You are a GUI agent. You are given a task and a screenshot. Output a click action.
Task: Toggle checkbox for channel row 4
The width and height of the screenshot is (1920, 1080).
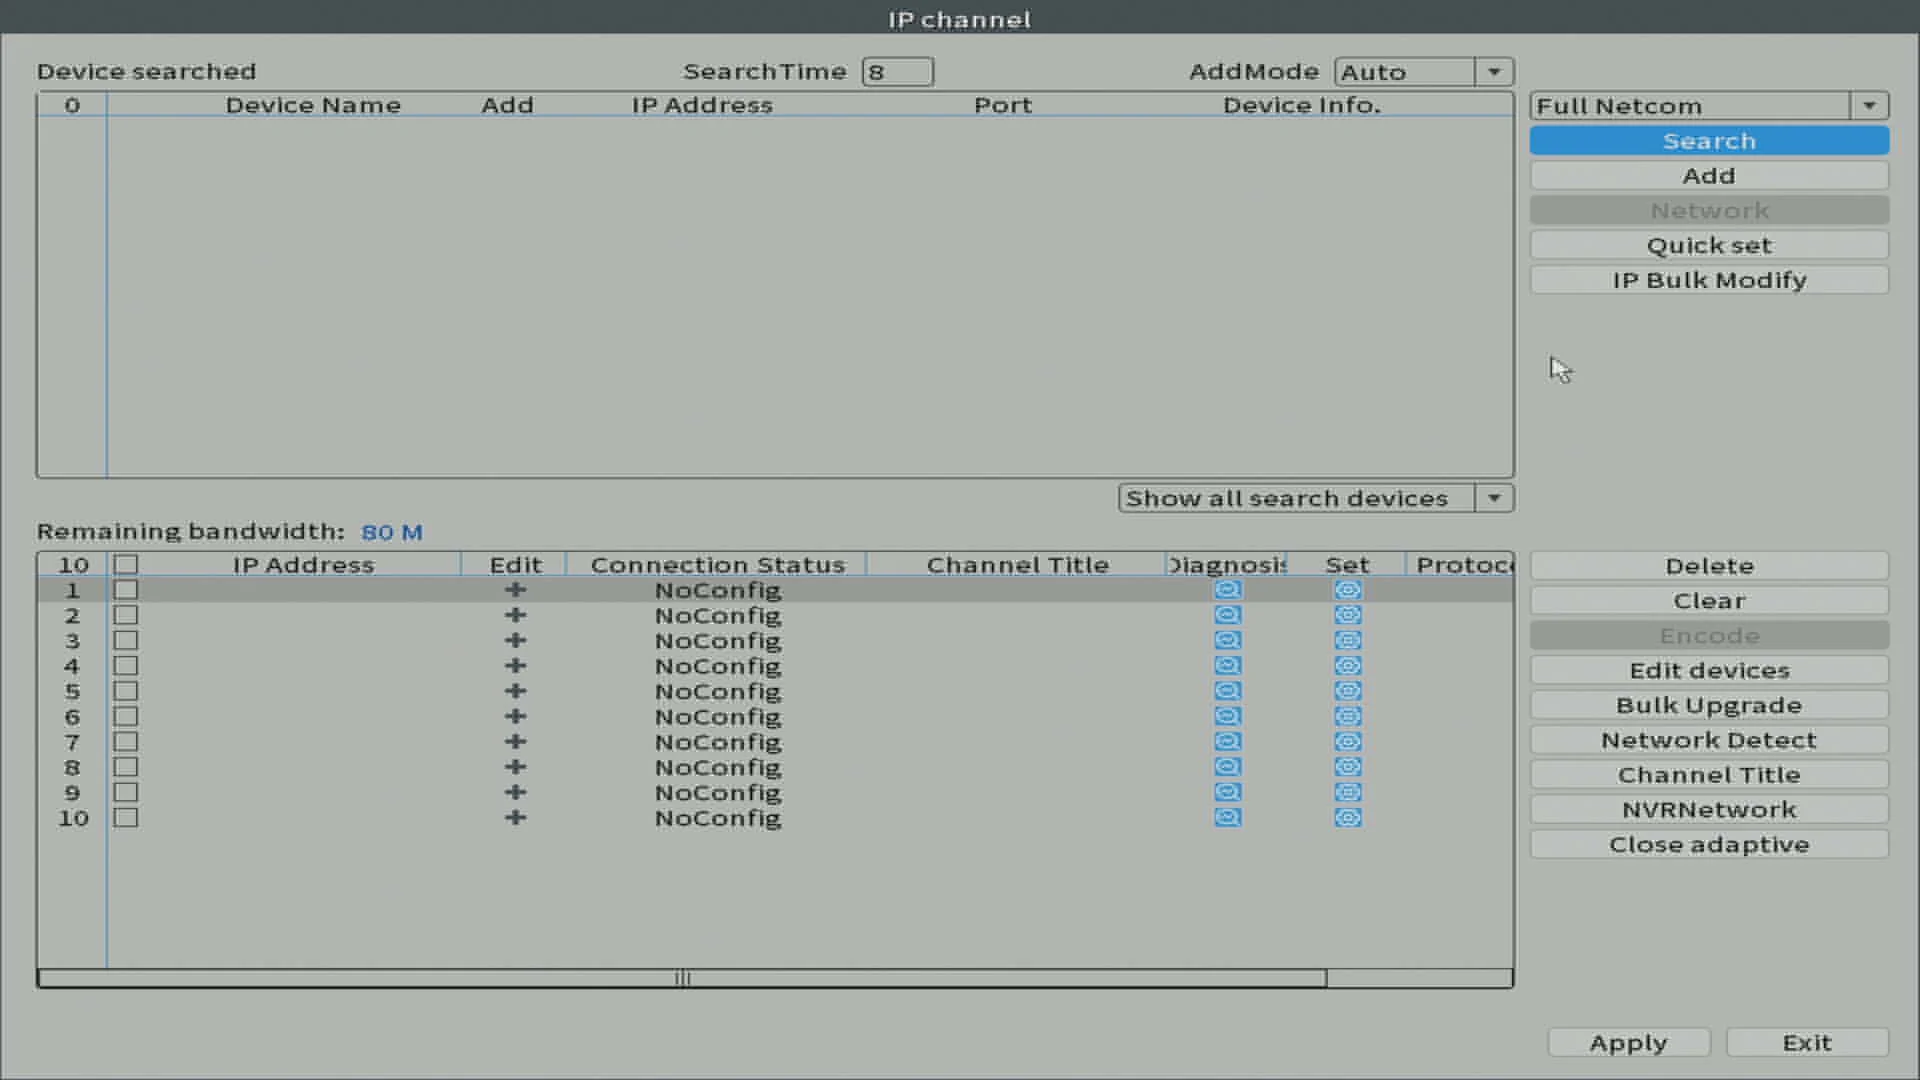pos(125,666)
